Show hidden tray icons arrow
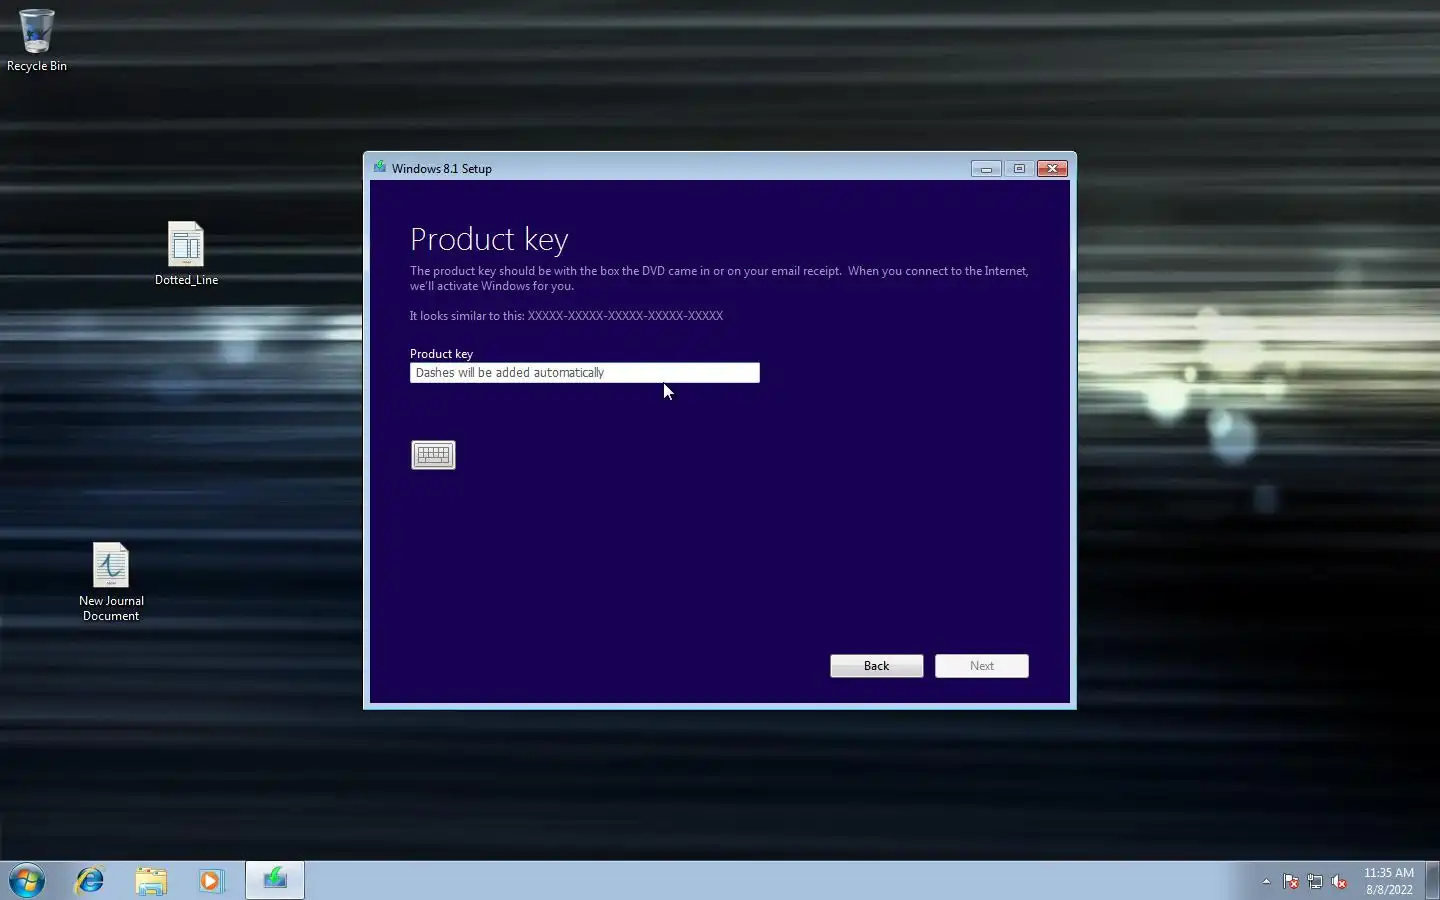Image resolution: width=1440 pixels, height=900 pixels. 1266,882
